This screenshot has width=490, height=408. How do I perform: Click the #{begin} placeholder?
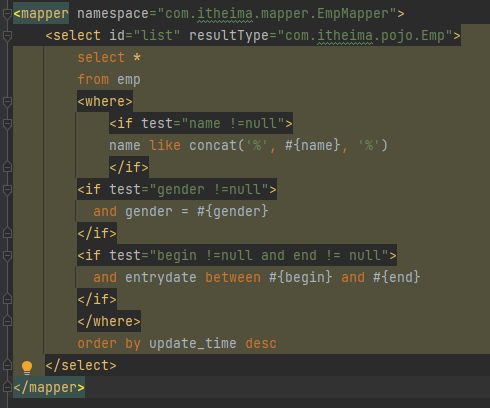[300, 278]
